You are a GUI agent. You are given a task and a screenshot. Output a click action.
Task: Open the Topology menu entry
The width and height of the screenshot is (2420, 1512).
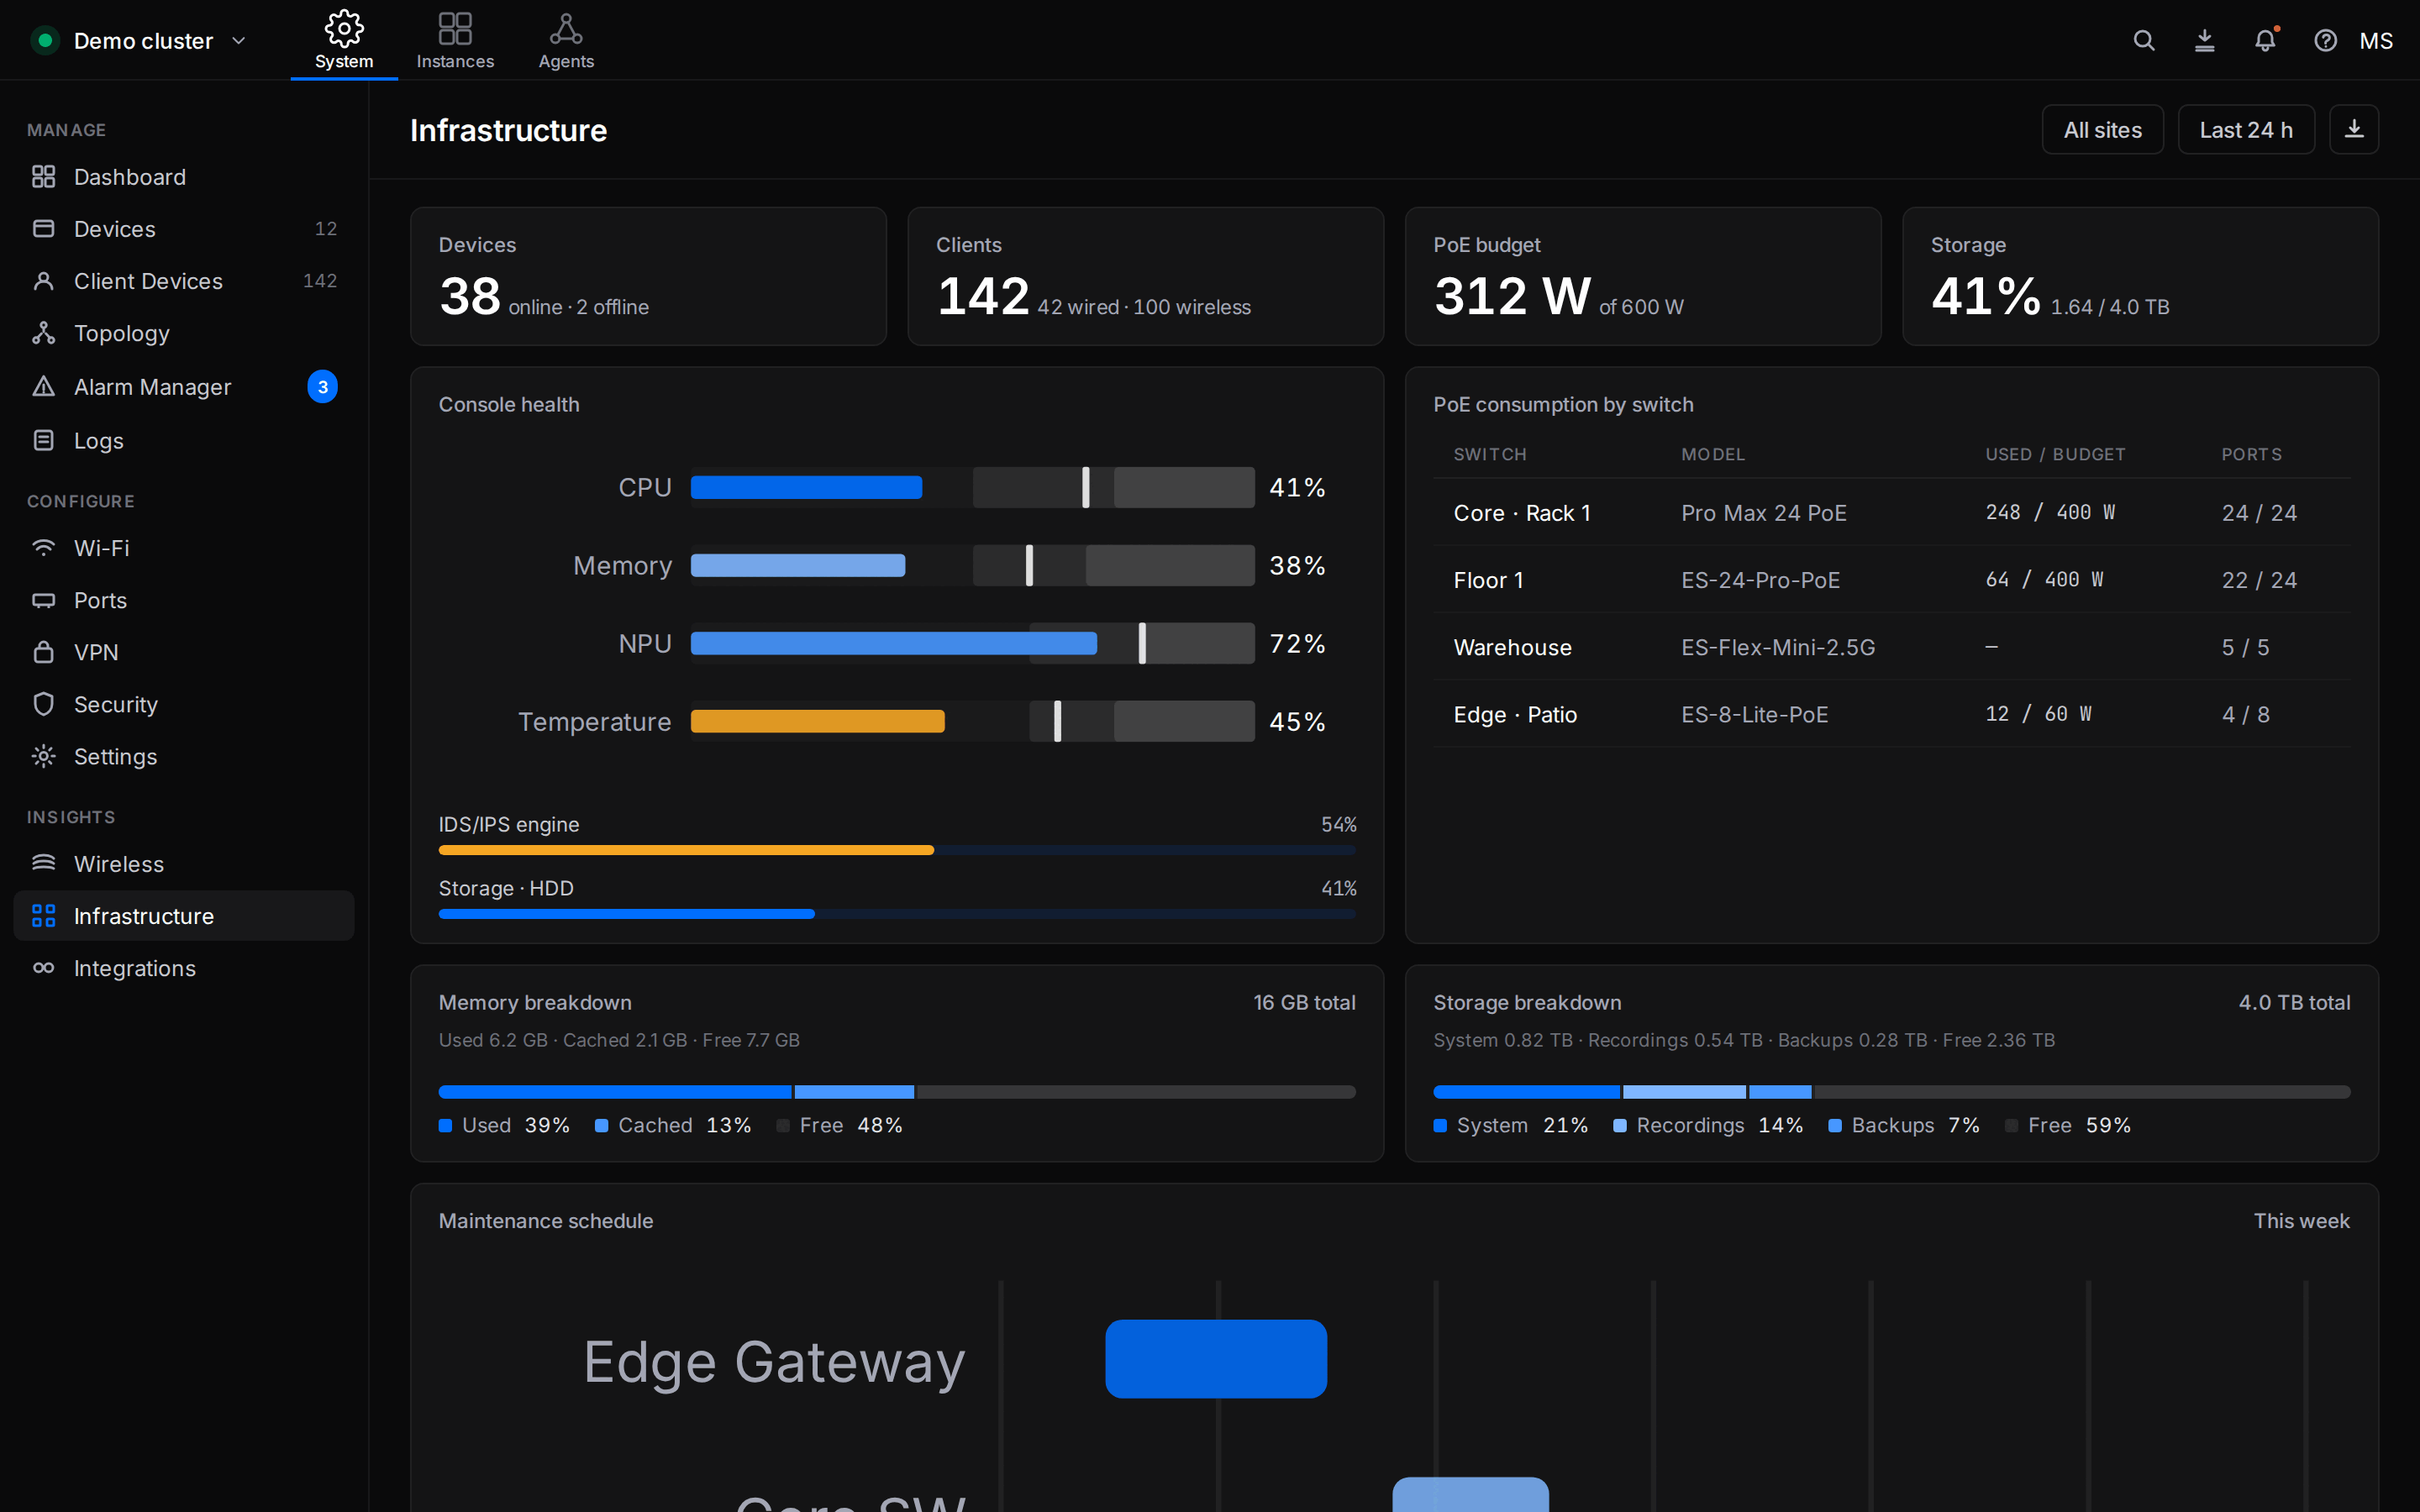pos(184,333)
